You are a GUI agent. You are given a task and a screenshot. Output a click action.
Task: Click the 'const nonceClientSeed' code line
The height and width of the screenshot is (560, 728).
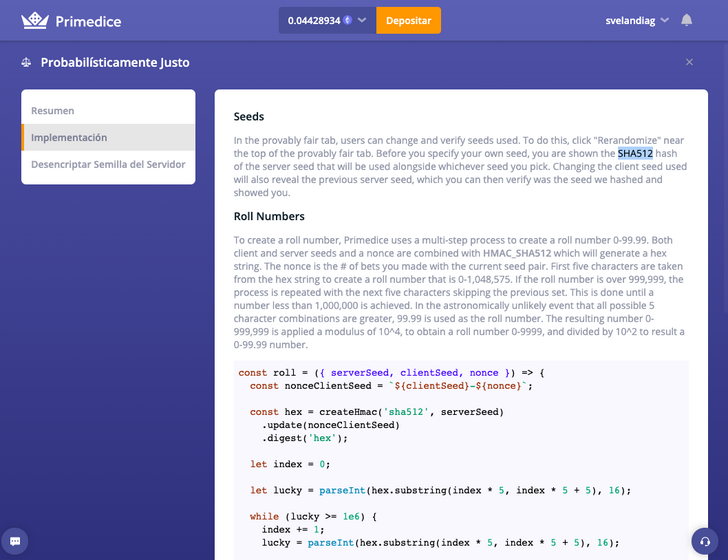(x=391, y=386)
